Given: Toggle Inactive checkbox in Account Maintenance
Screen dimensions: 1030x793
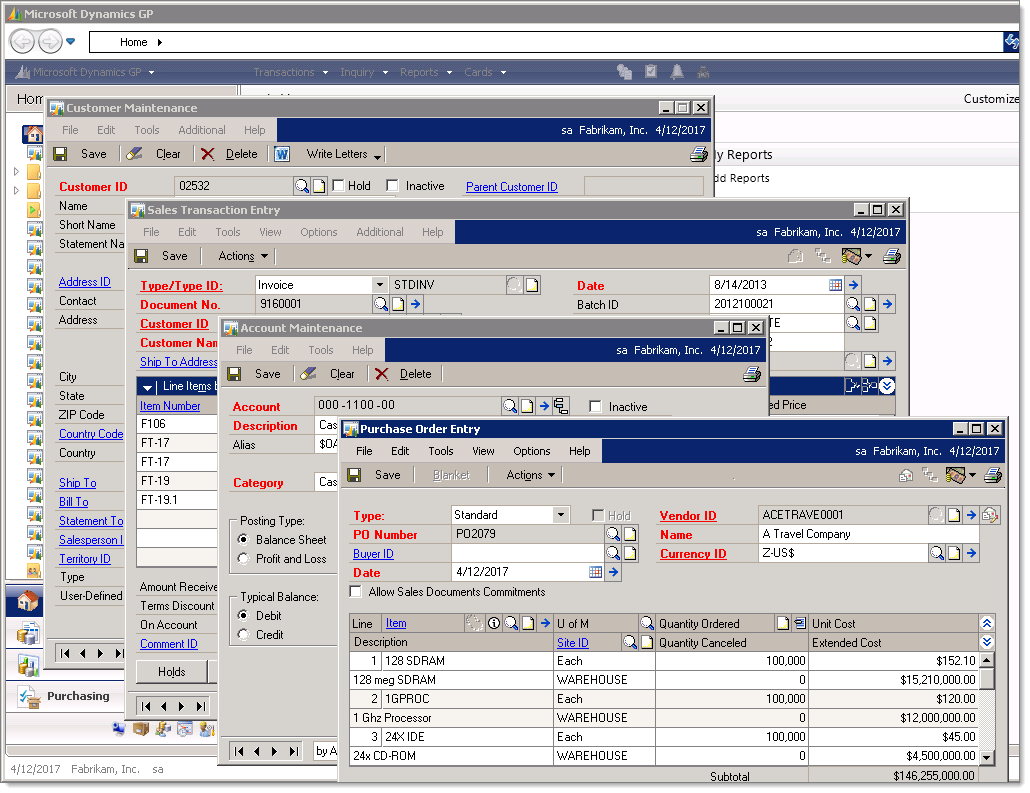Looking at the screenshot, I should click(x=595, y=407).
